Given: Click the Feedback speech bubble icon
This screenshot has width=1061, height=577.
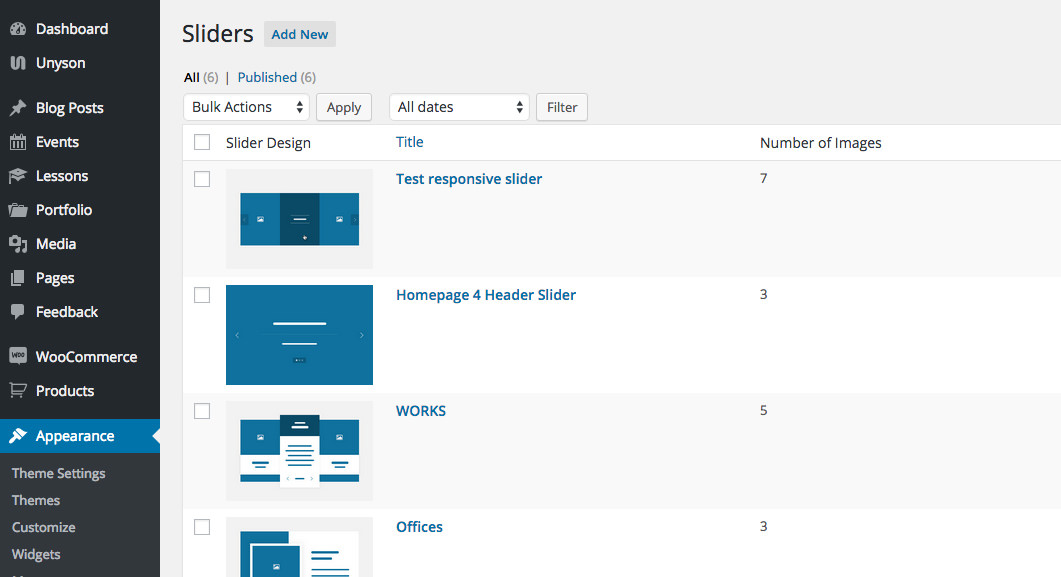Looking at the screenshot, I should (18, 312).
